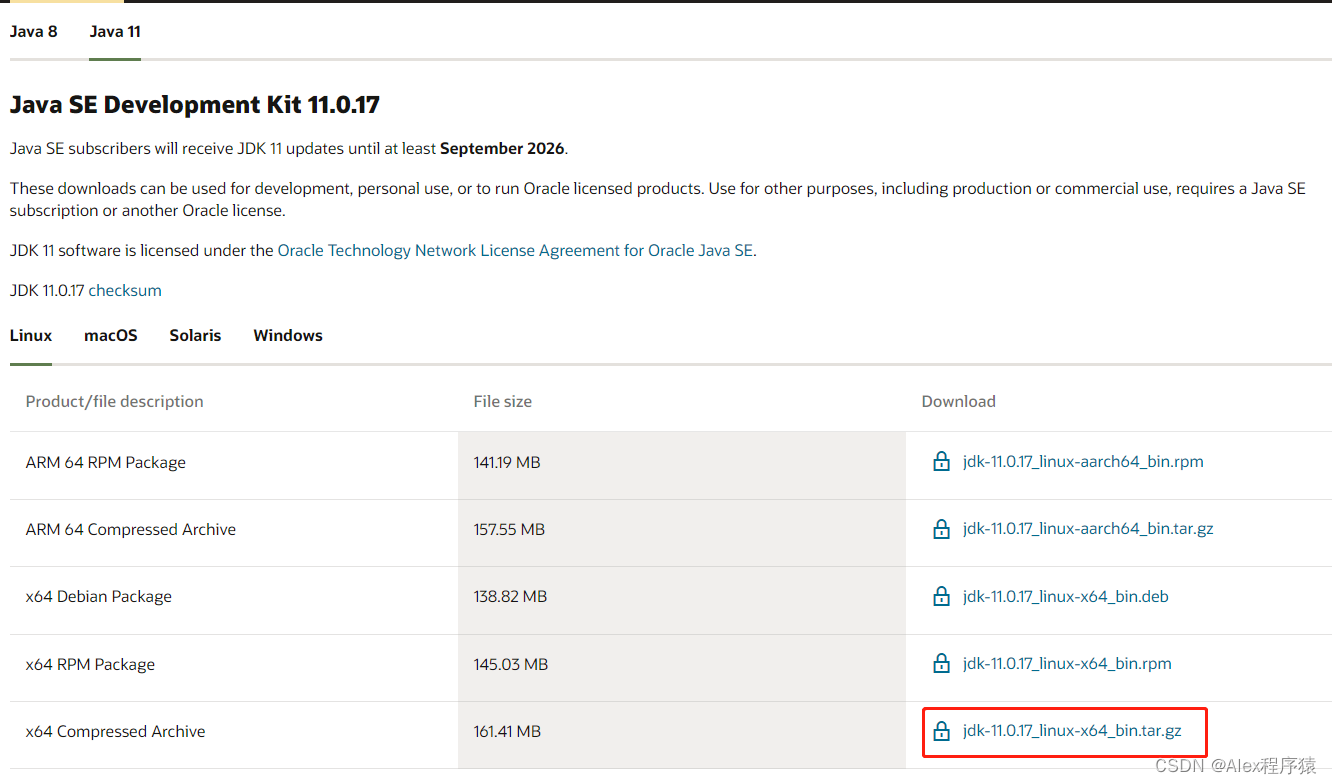Image resolution: width=1332 pixels, height=784 pixels.
Task: Download jdk-11.0.17_linux-x64_bin.deb
Action: pos(1066,597)
